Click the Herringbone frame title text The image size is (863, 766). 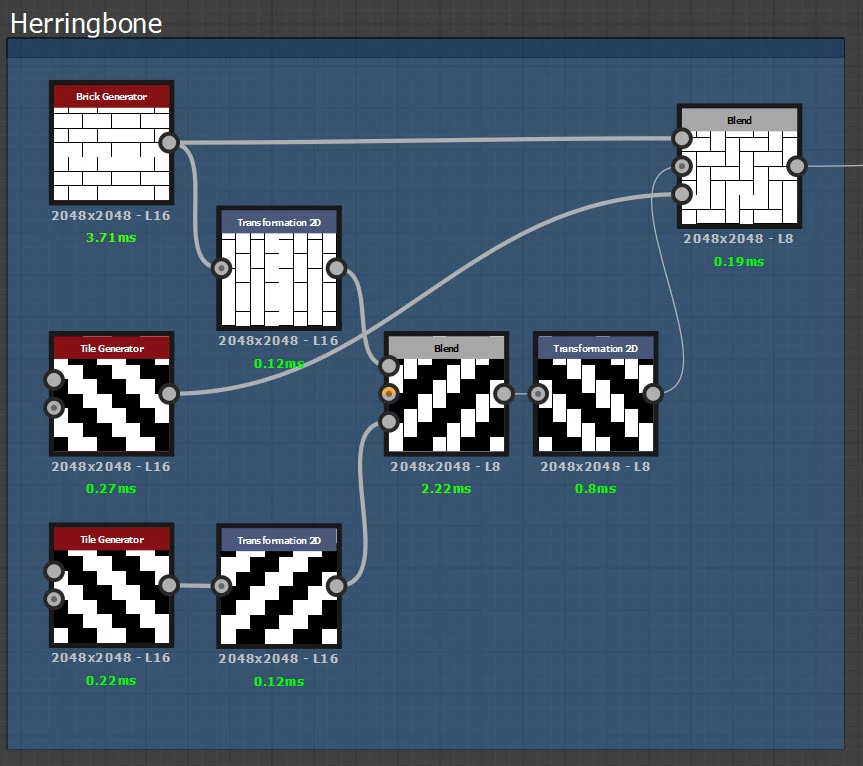click(x=86, y=24)
